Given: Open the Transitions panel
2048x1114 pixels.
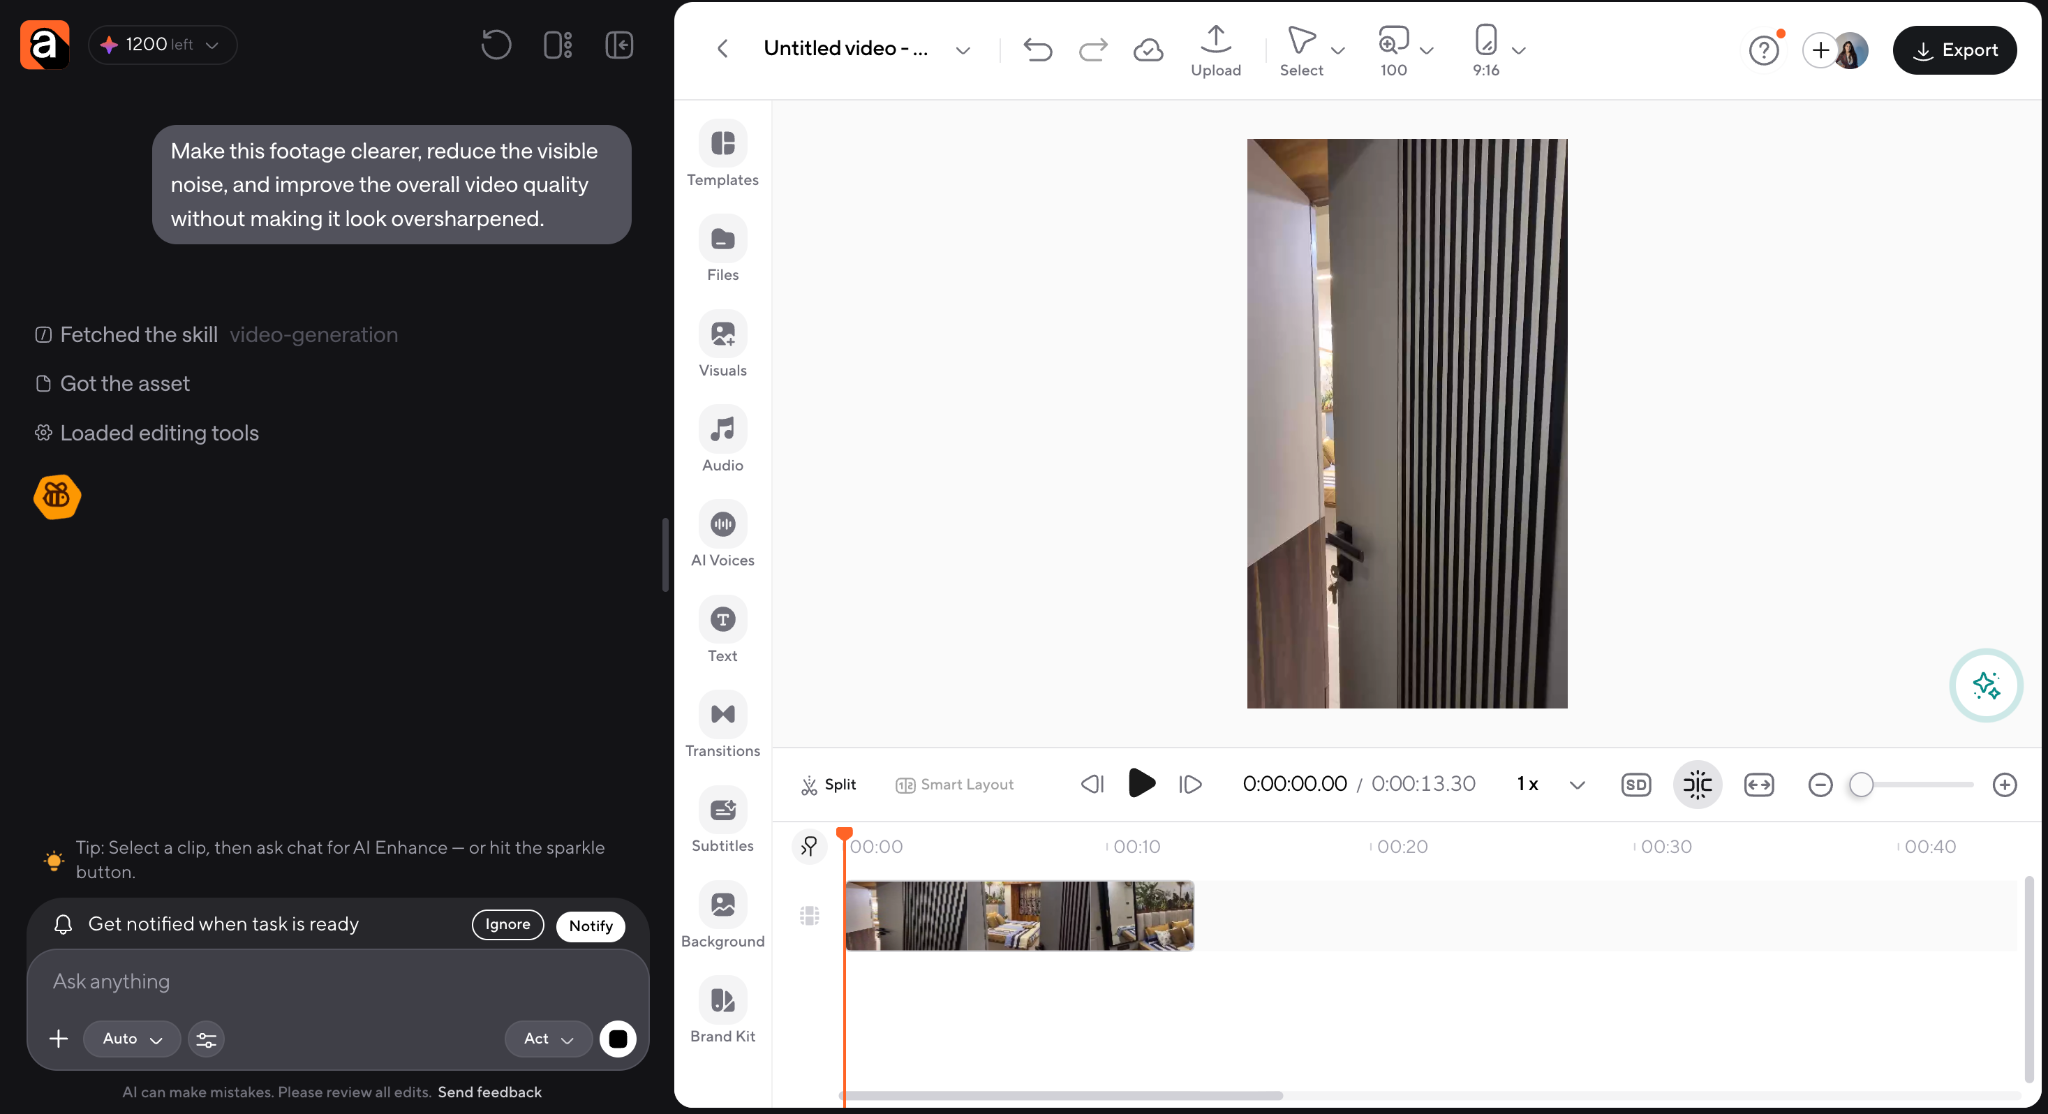Looking at the screenshot, I should tap(722, 725).
